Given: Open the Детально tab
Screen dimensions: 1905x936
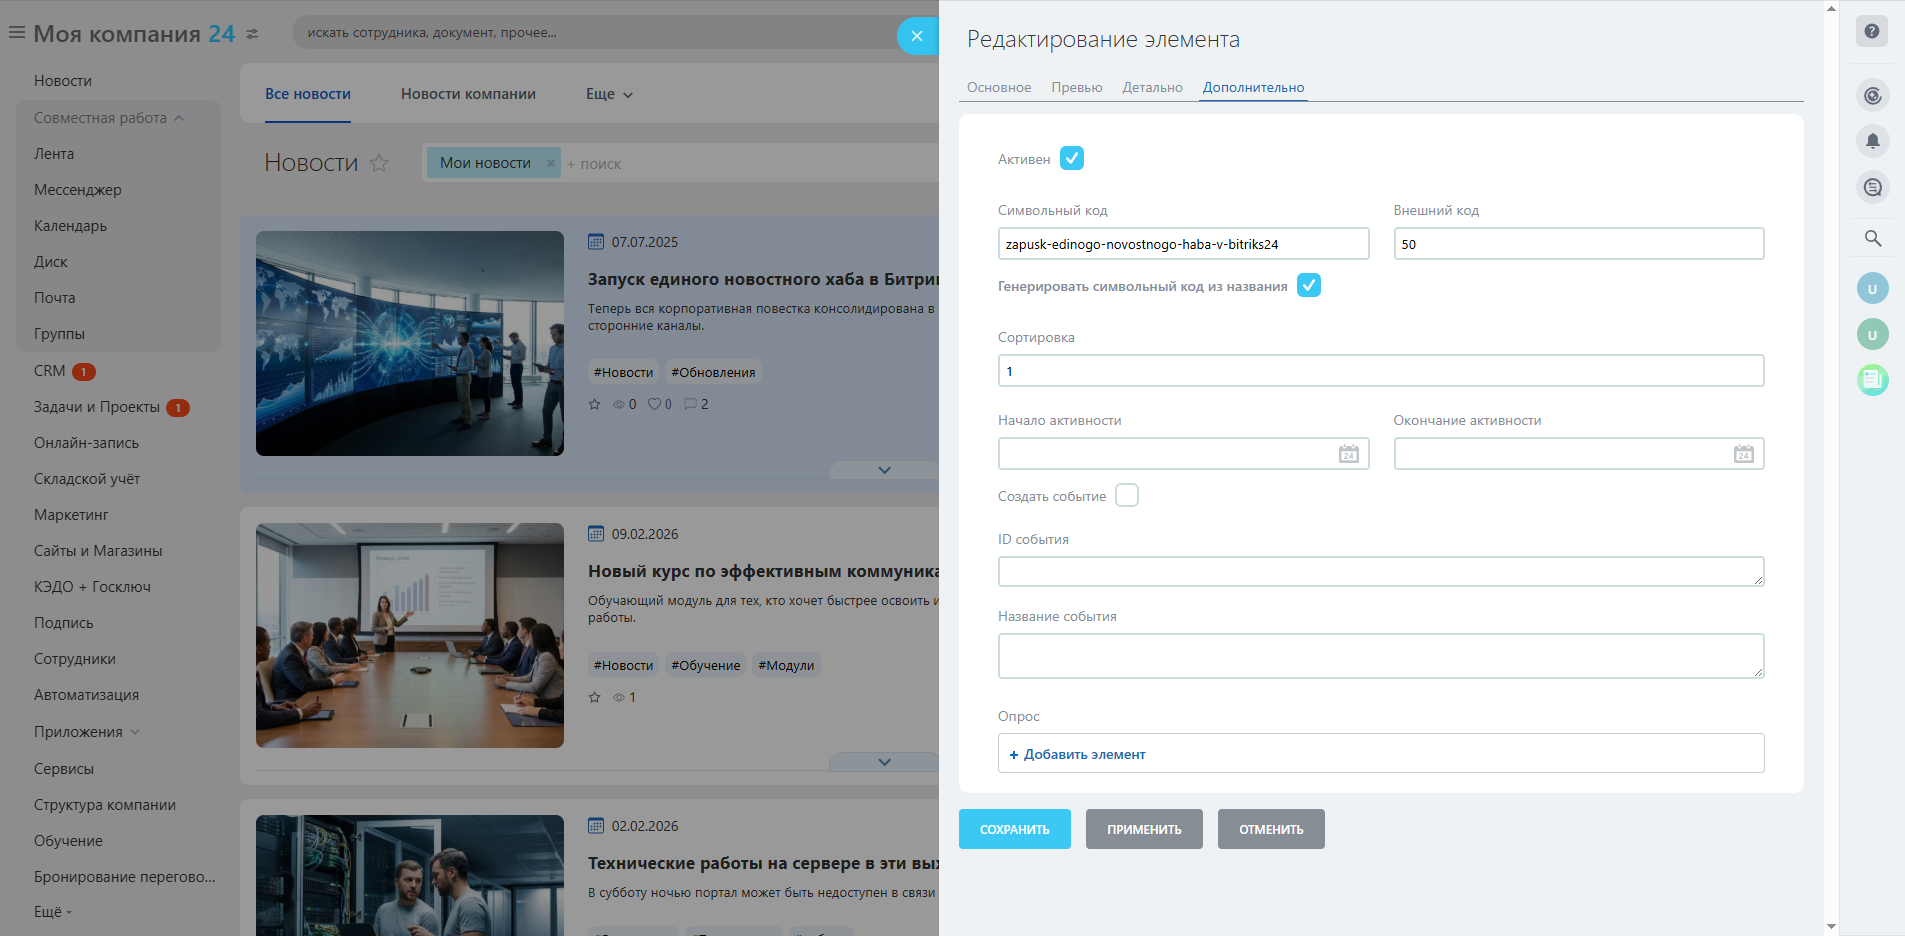Looking at the screenshot, I should pos(1152,88).
